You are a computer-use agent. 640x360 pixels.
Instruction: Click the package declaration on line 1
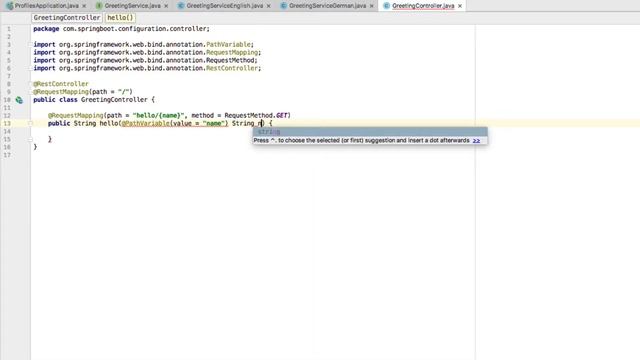[x=121, y=29]
